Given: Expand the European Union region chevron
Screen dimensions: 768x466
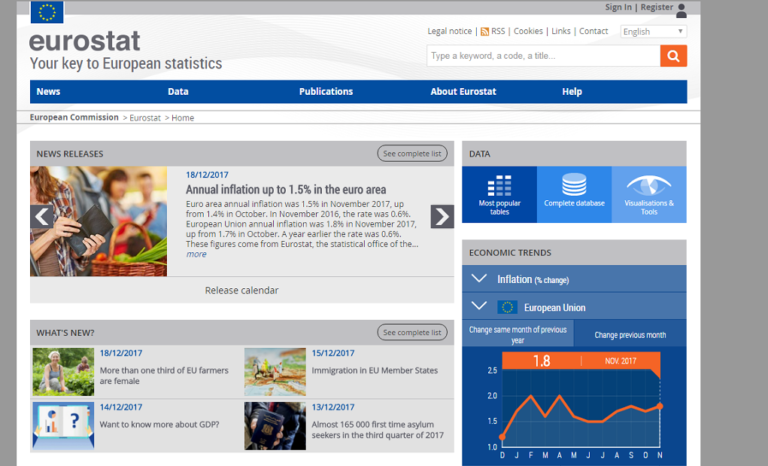Looking at the screenshot, I should click(479, 307).
